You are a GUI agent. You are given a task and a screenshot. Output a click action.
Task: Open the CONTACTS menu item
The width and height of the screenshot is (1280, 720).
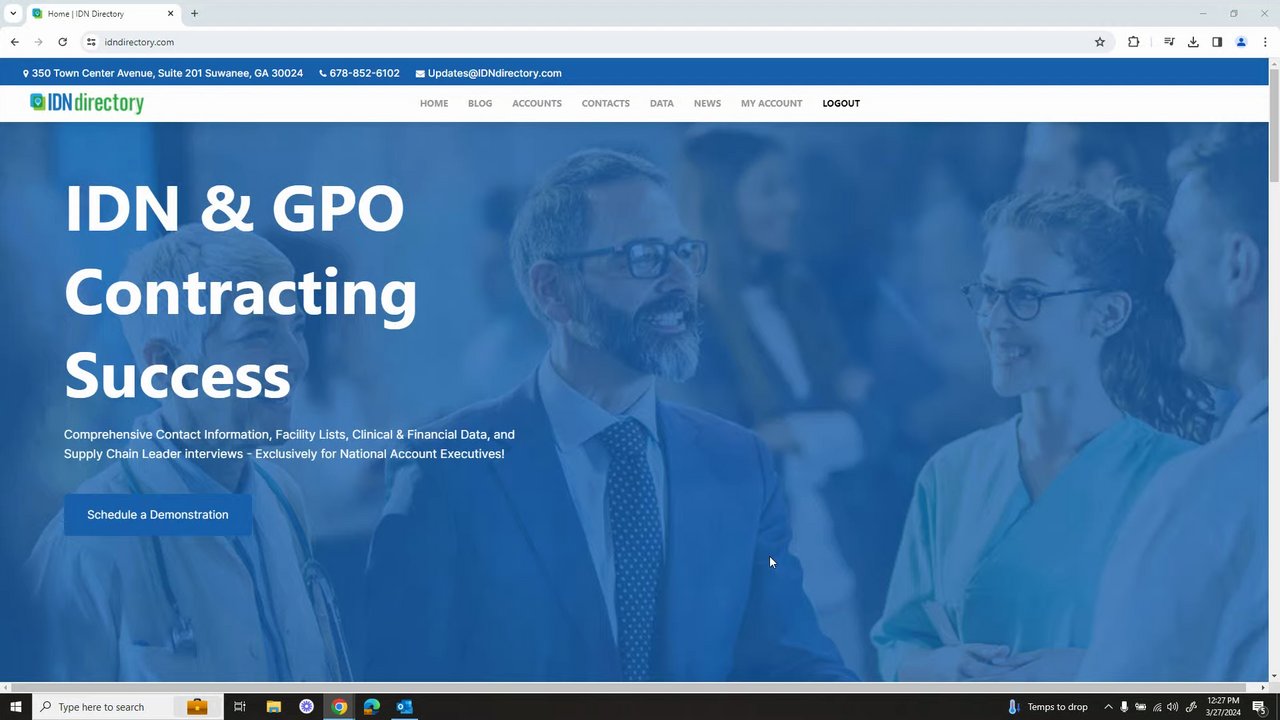[606, 103]
